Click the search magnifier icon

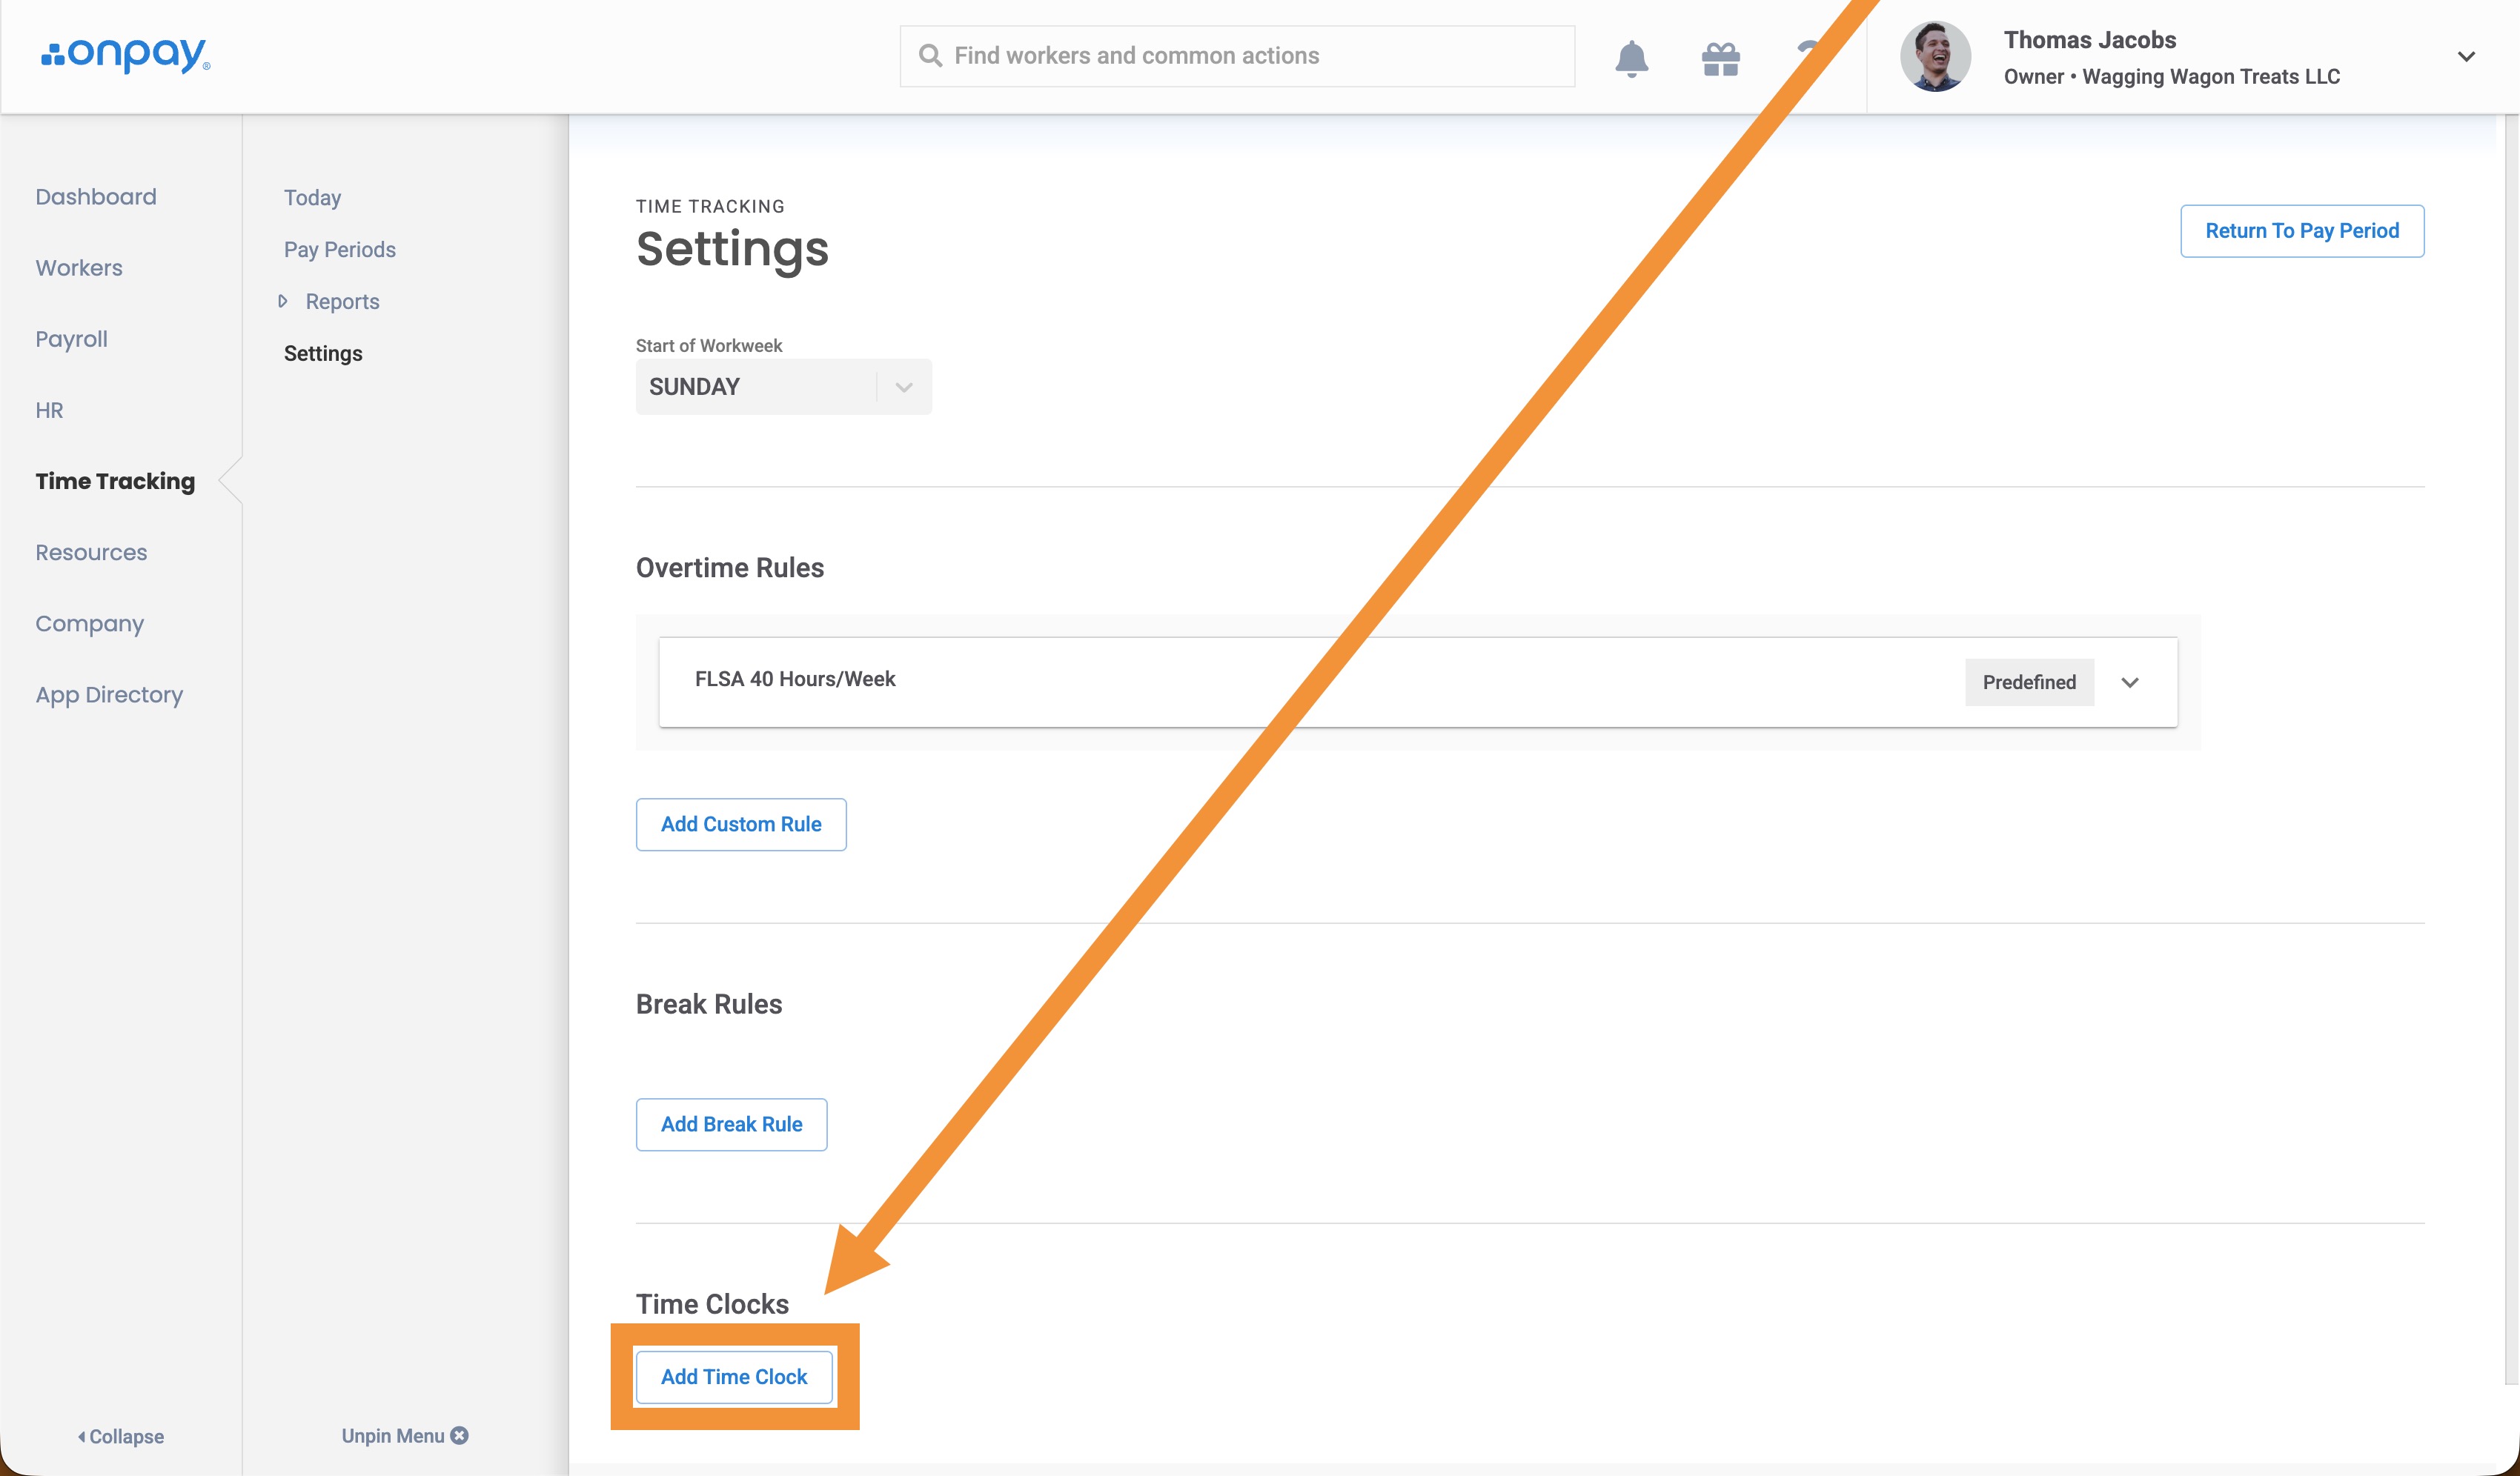click(x=930, y=56)
